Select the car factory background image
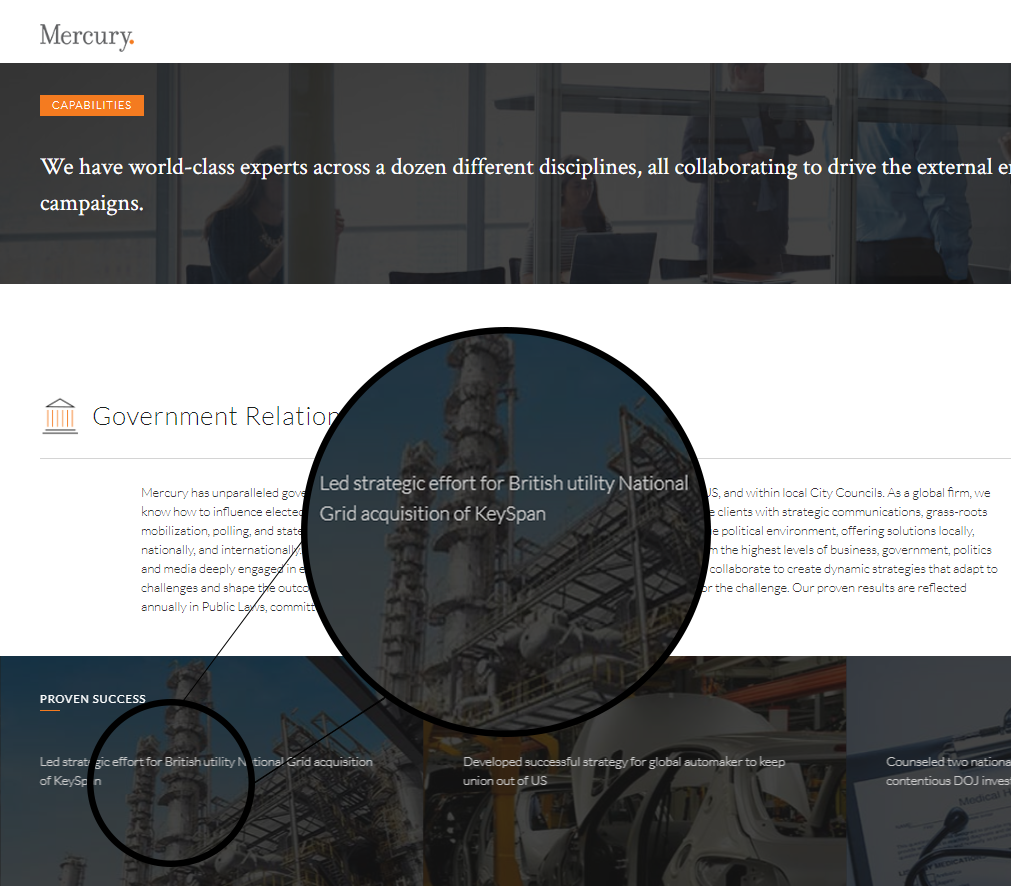Image resolution: width=1011 pixels, height=886 pixels. (640, 830)
